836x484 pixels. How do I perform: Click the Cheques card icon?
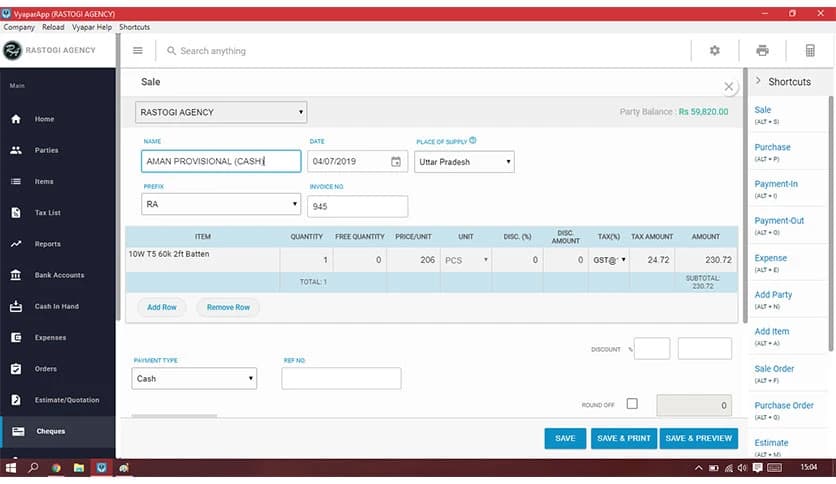point(18,431)
